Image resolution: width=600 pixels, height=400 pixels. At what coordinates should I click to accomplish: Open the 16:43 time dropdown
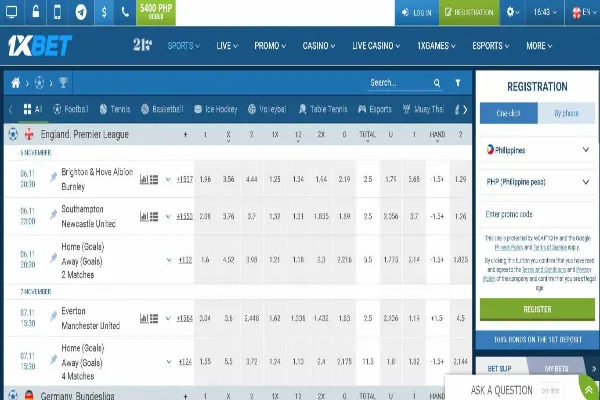[x=545, y=12]
